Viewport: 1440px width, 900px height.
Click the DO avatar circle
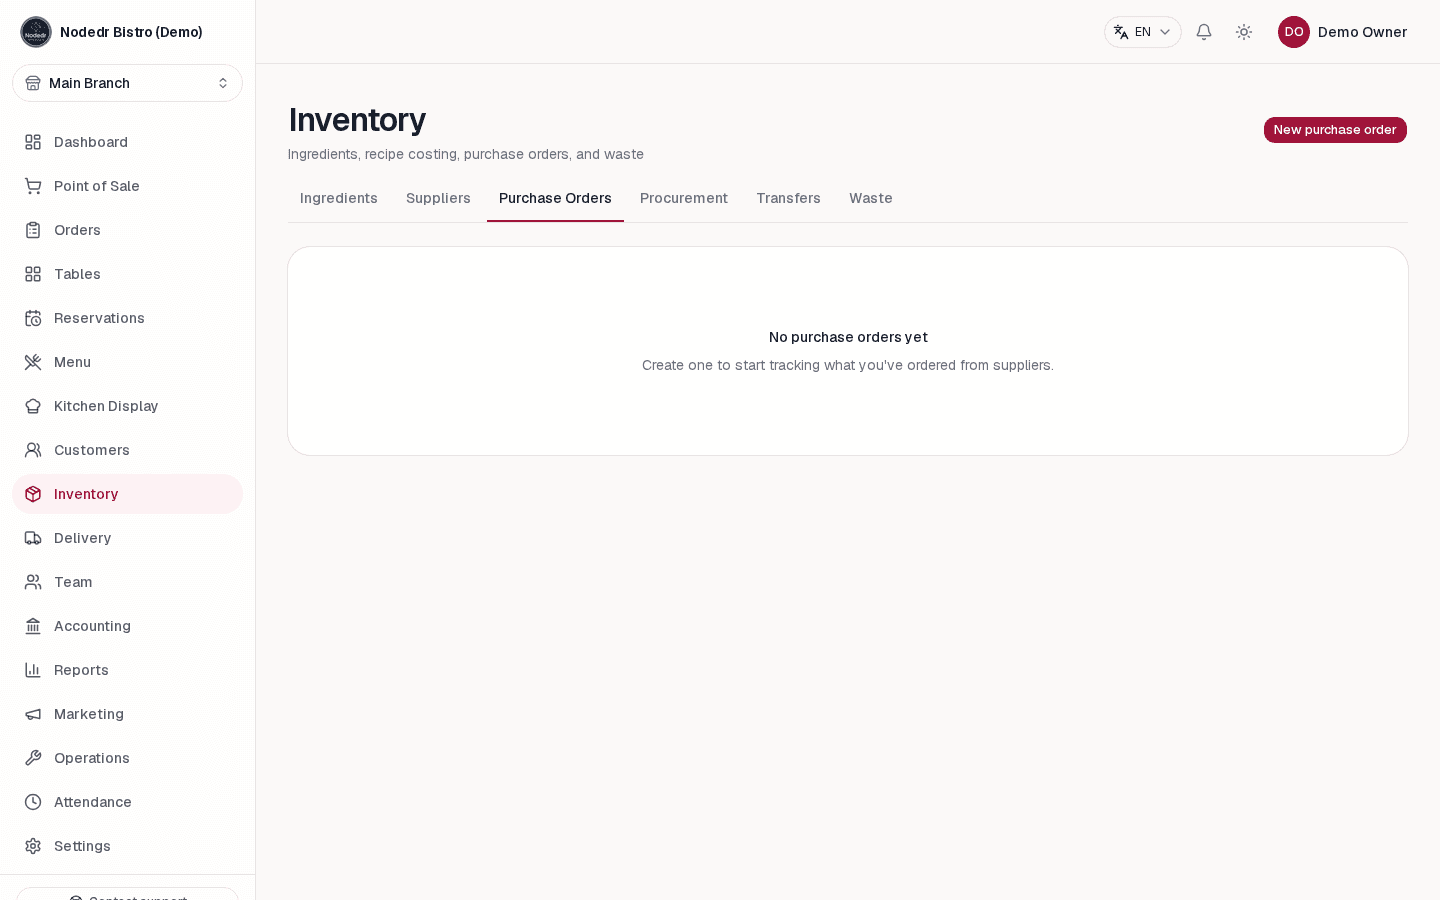(1294, 32)
